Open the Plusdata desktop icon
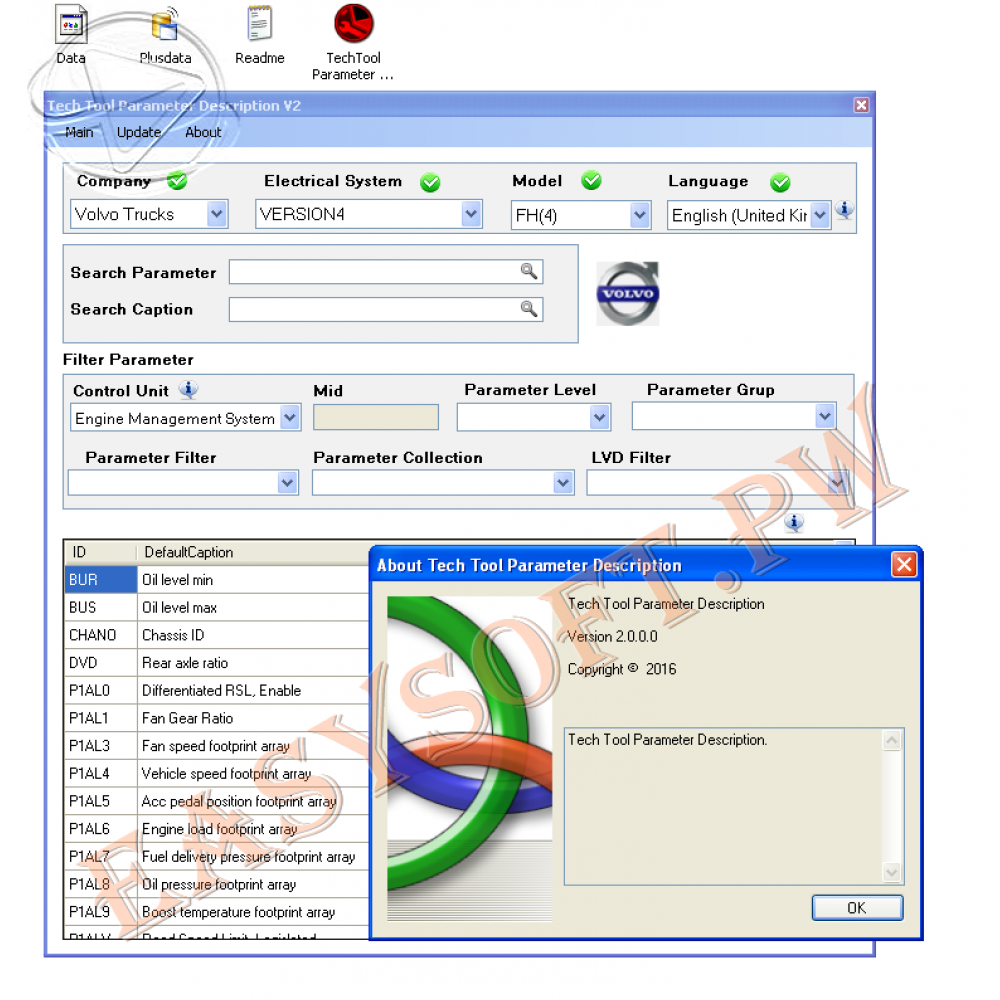 [x=165, y=35]
